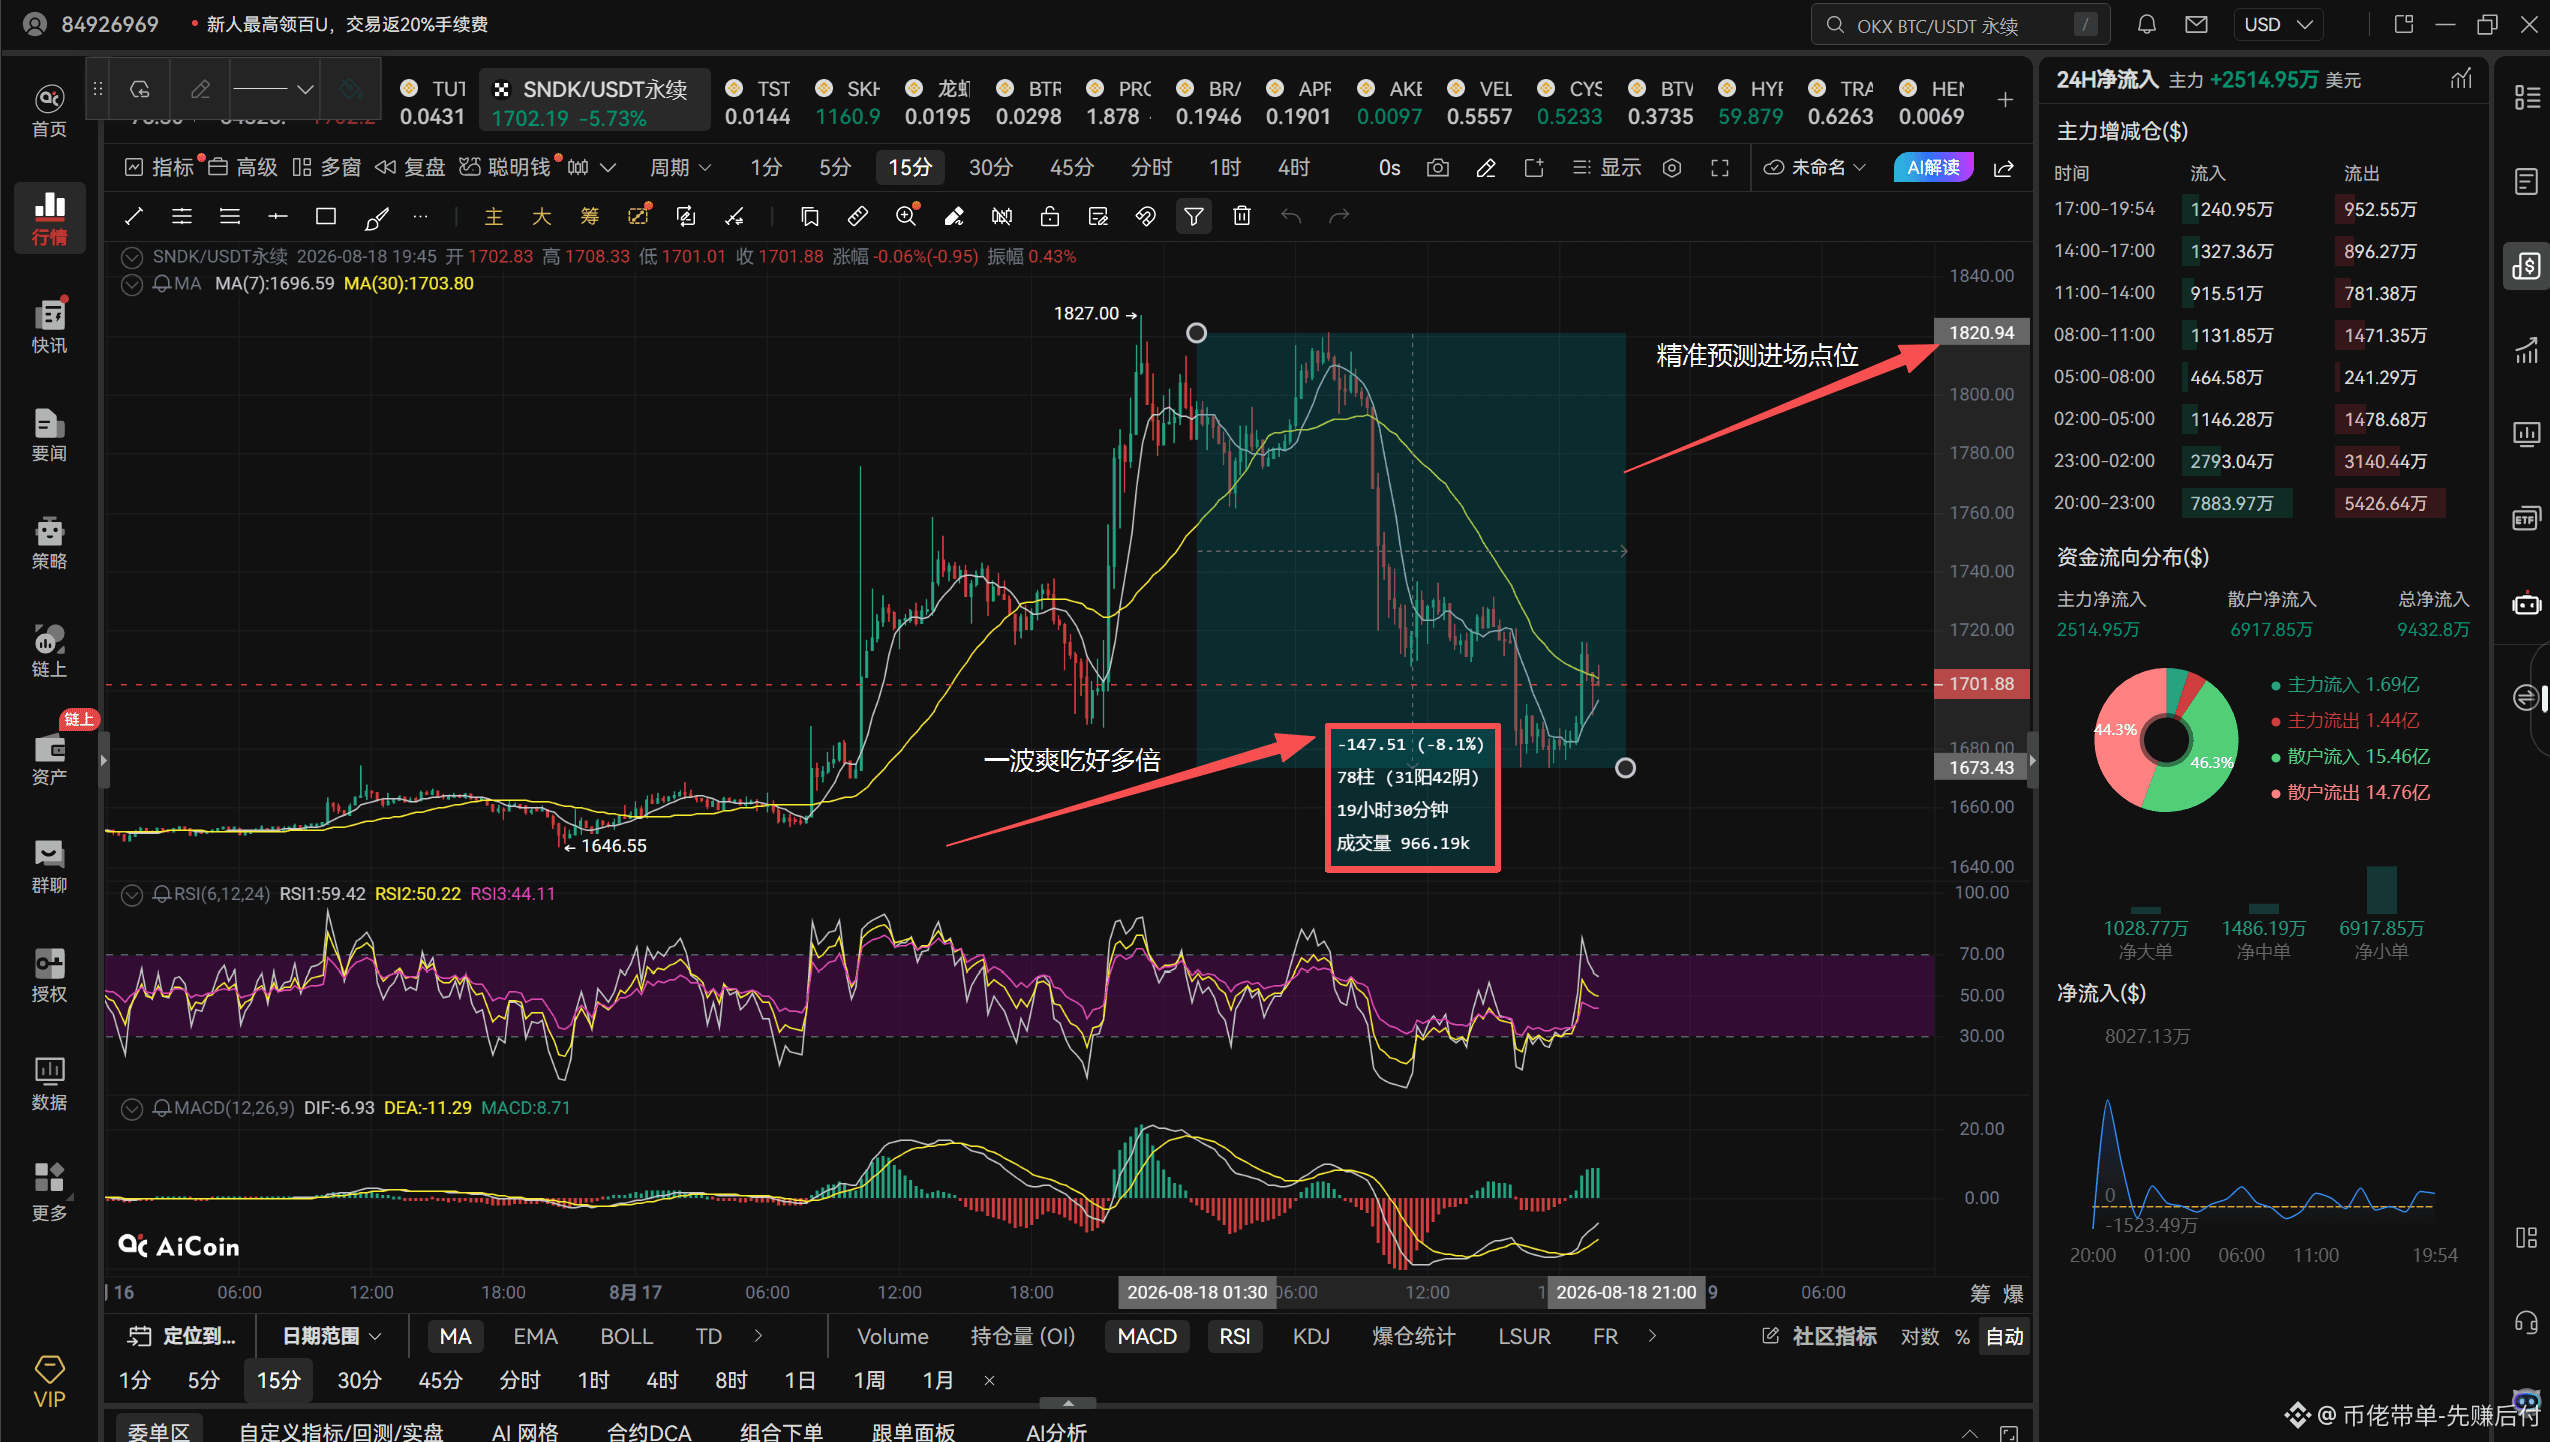Open the candlestick chart type dropdown
The width and height of the screenshot is (2550, 1442).
(591, 168)
